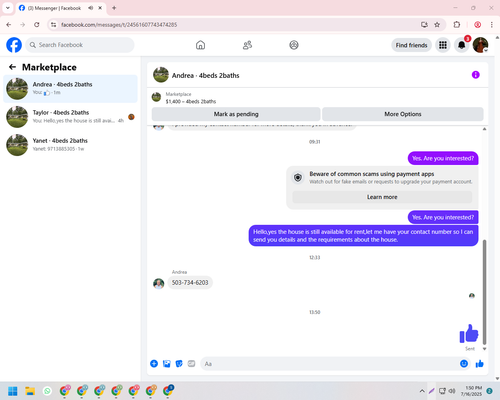Open conversation information purple icon
This screenshot has width=500, height=400.
[x=476, y=75]
